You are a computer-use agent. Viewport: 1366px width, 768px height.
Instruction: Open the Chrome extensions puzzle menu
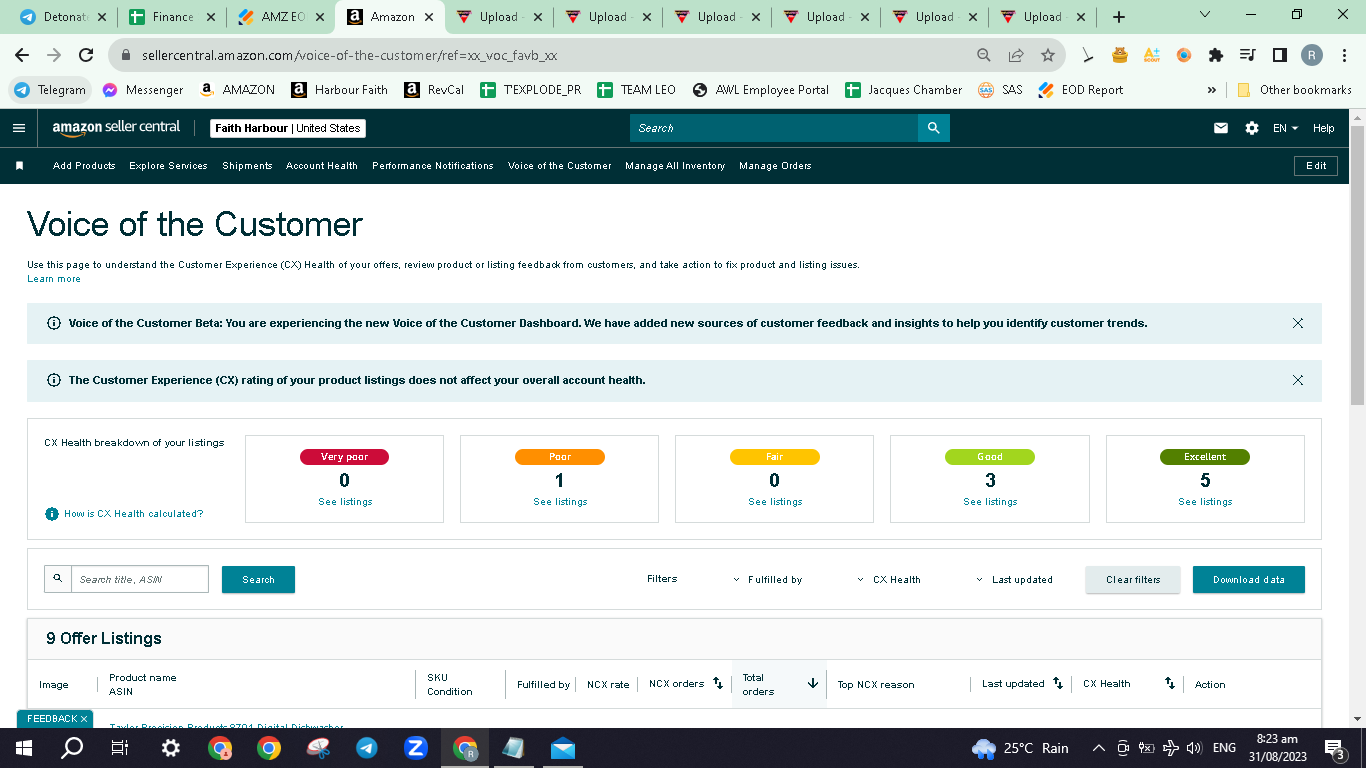(1216, 55)
